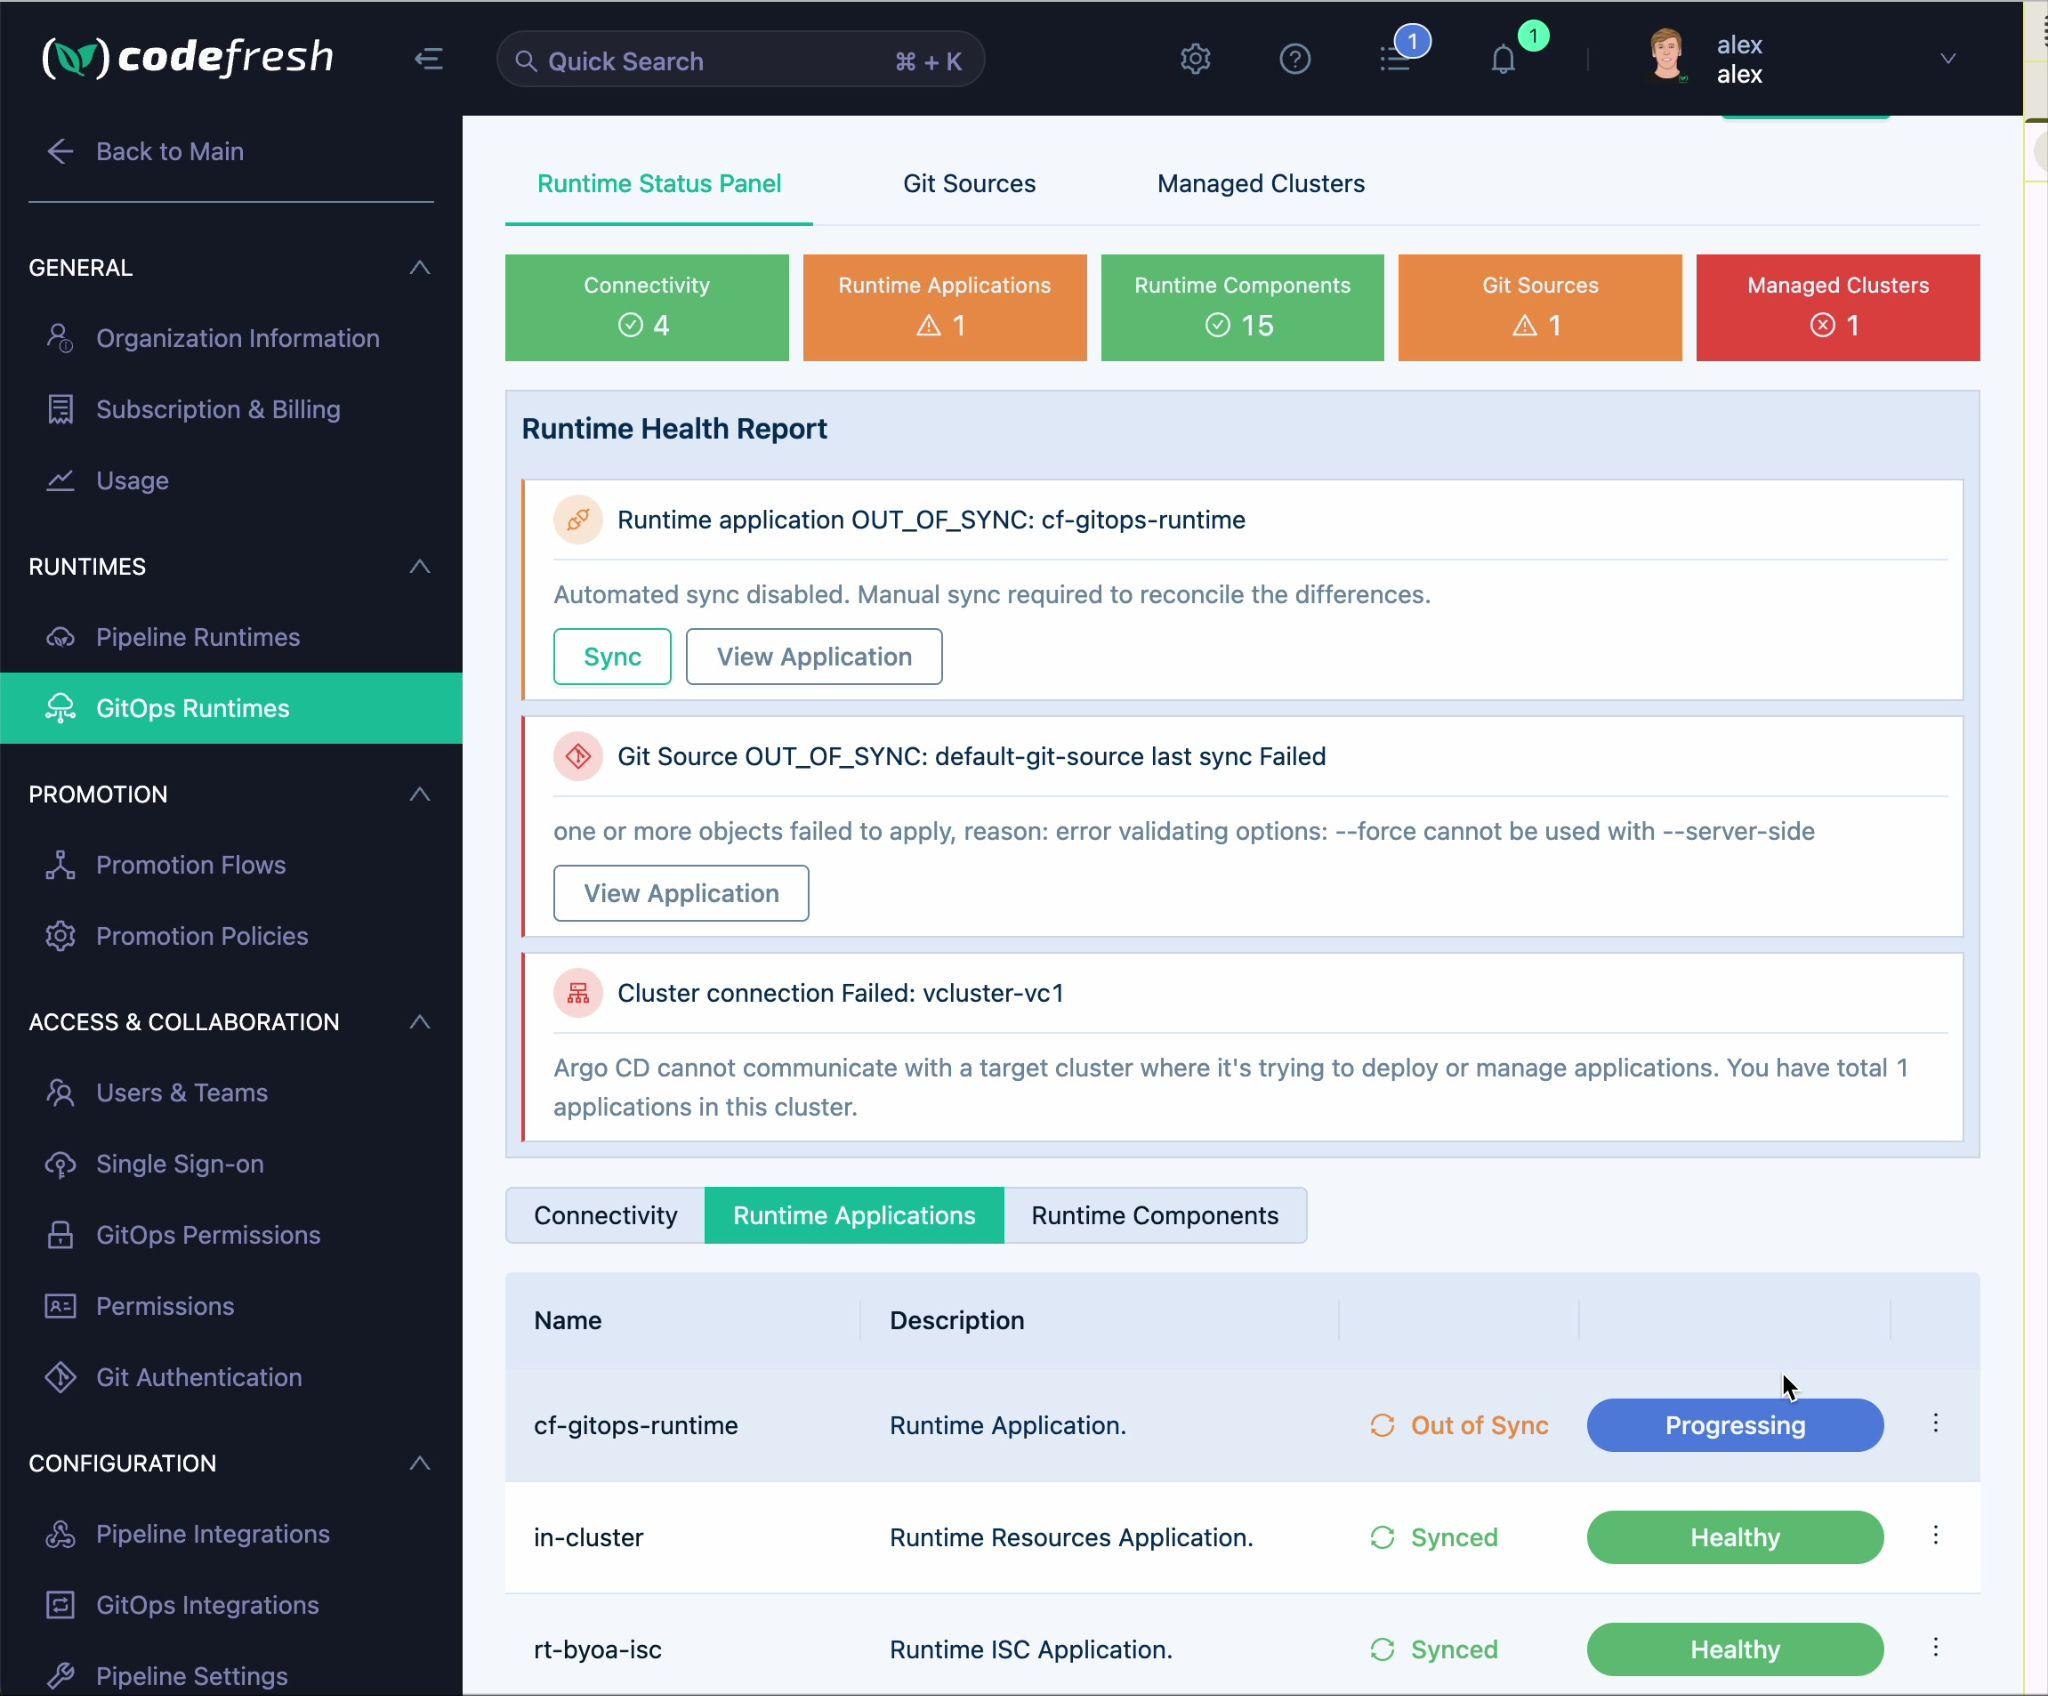Click the Git Authentication sidebar icon
Image resolution: width=2048 pixels, height=1696 pixels.
(60, 1377)
